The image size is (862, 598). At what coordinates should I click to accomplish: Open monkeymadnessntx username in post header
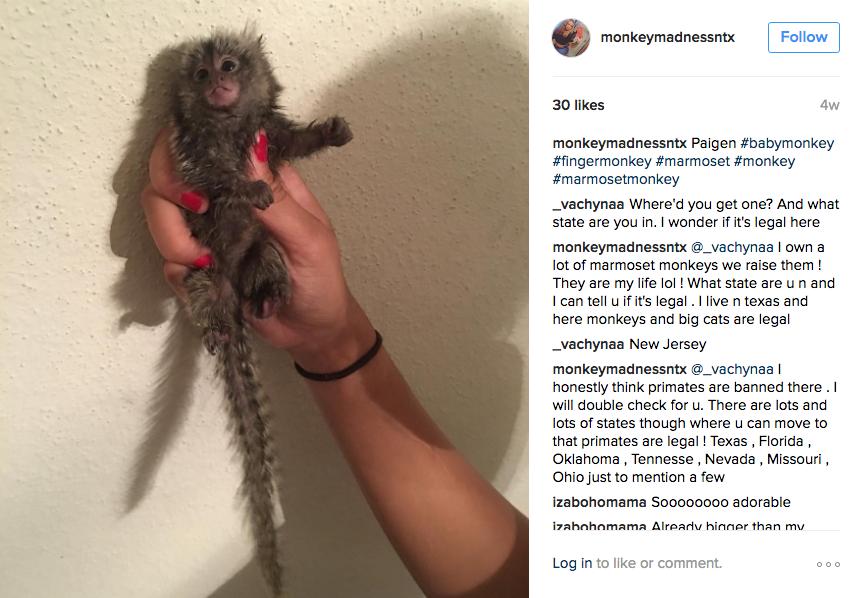point(667,37)
